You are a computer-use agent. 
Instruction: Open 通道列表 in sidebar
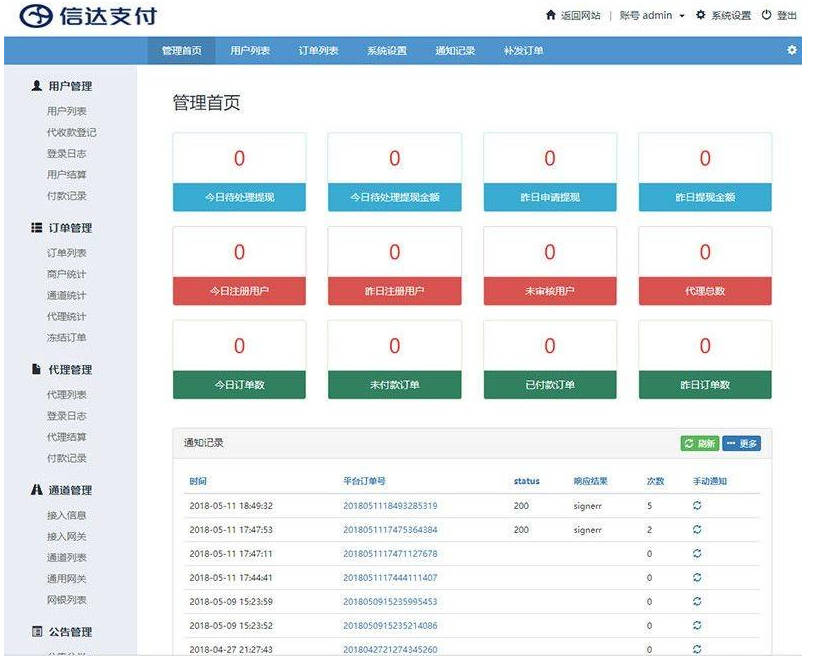tap(67, 557)
